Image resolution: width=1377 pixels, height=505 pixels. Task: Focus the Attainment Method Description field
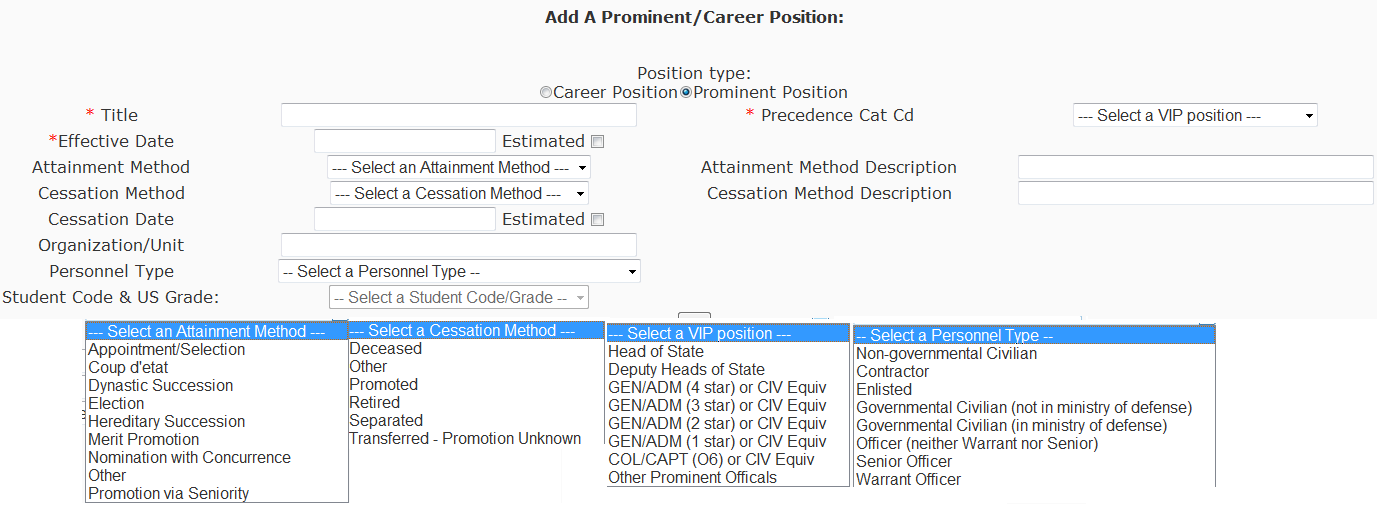[x=1195, y=168]
